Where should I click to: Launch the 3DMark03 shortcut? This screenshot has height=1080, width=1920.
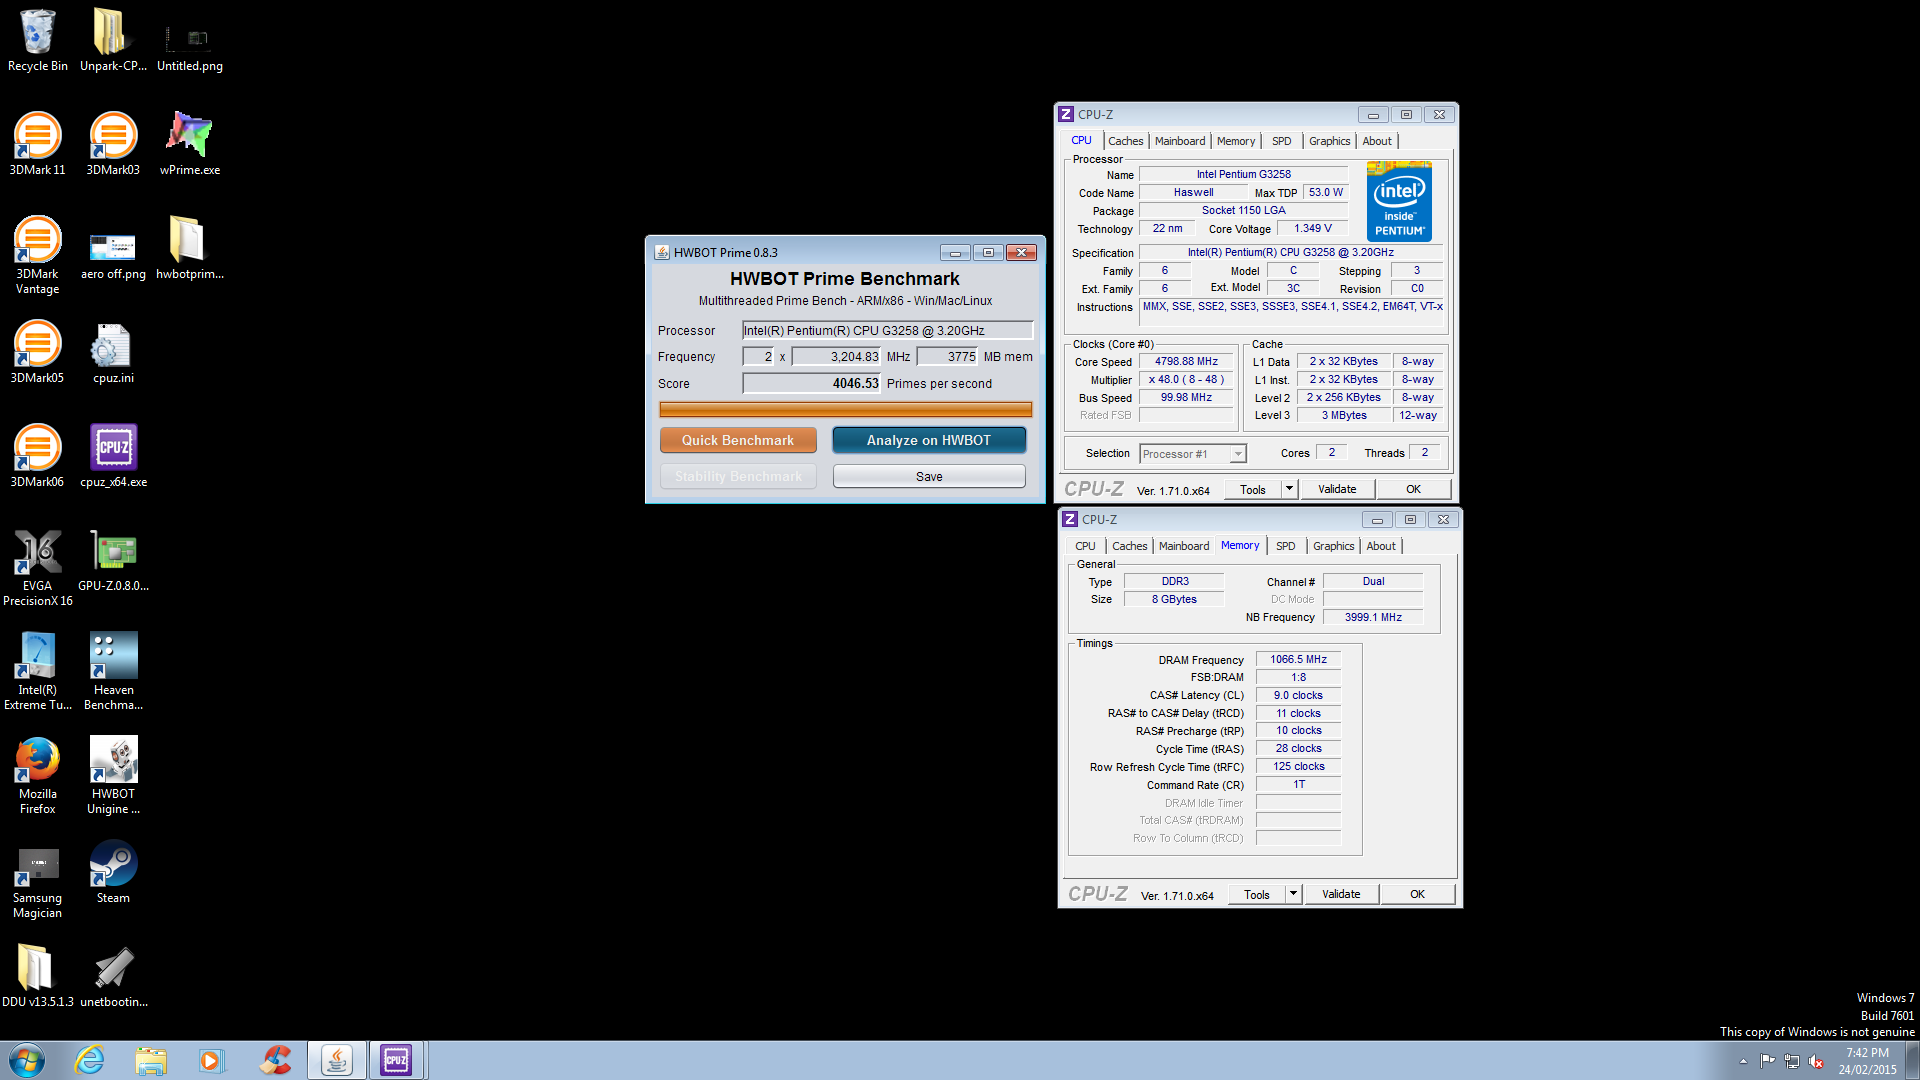(113, 144)
